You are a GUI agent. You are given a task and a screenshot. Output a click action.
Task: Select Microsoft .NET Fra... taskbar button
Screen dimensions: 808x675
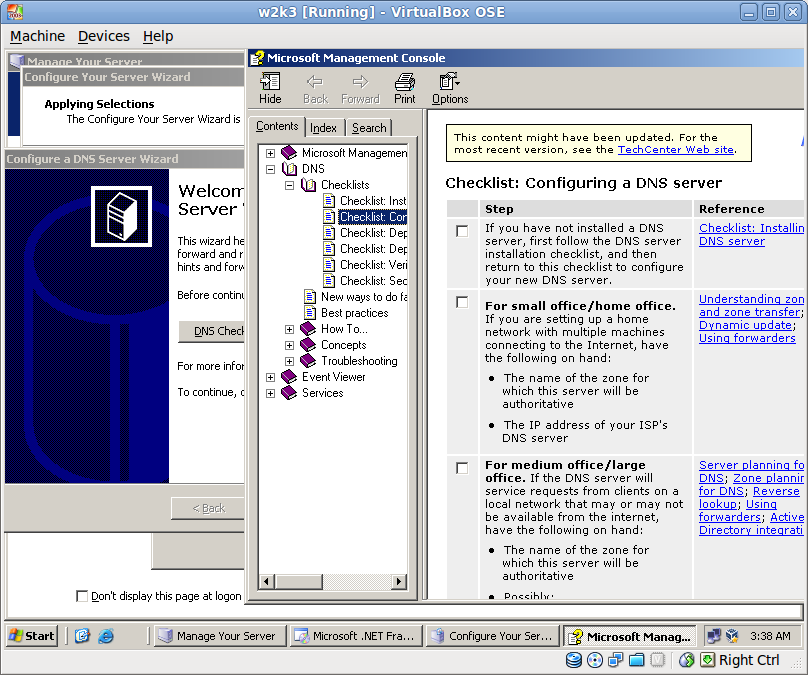pyautogui.click(x=356, y=636)
